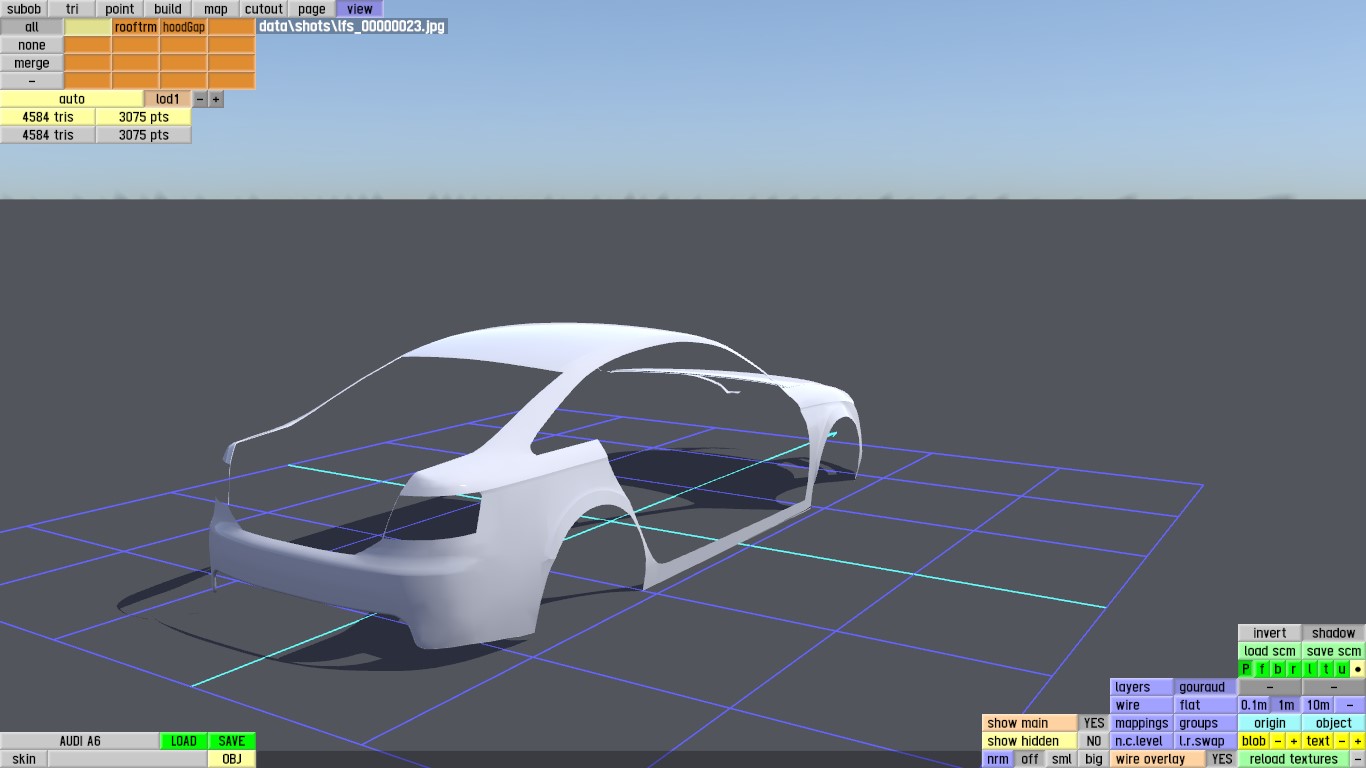This screenshot has width=1366, height=768.
Task: Open the map tab
Action: tap(216, 9)
